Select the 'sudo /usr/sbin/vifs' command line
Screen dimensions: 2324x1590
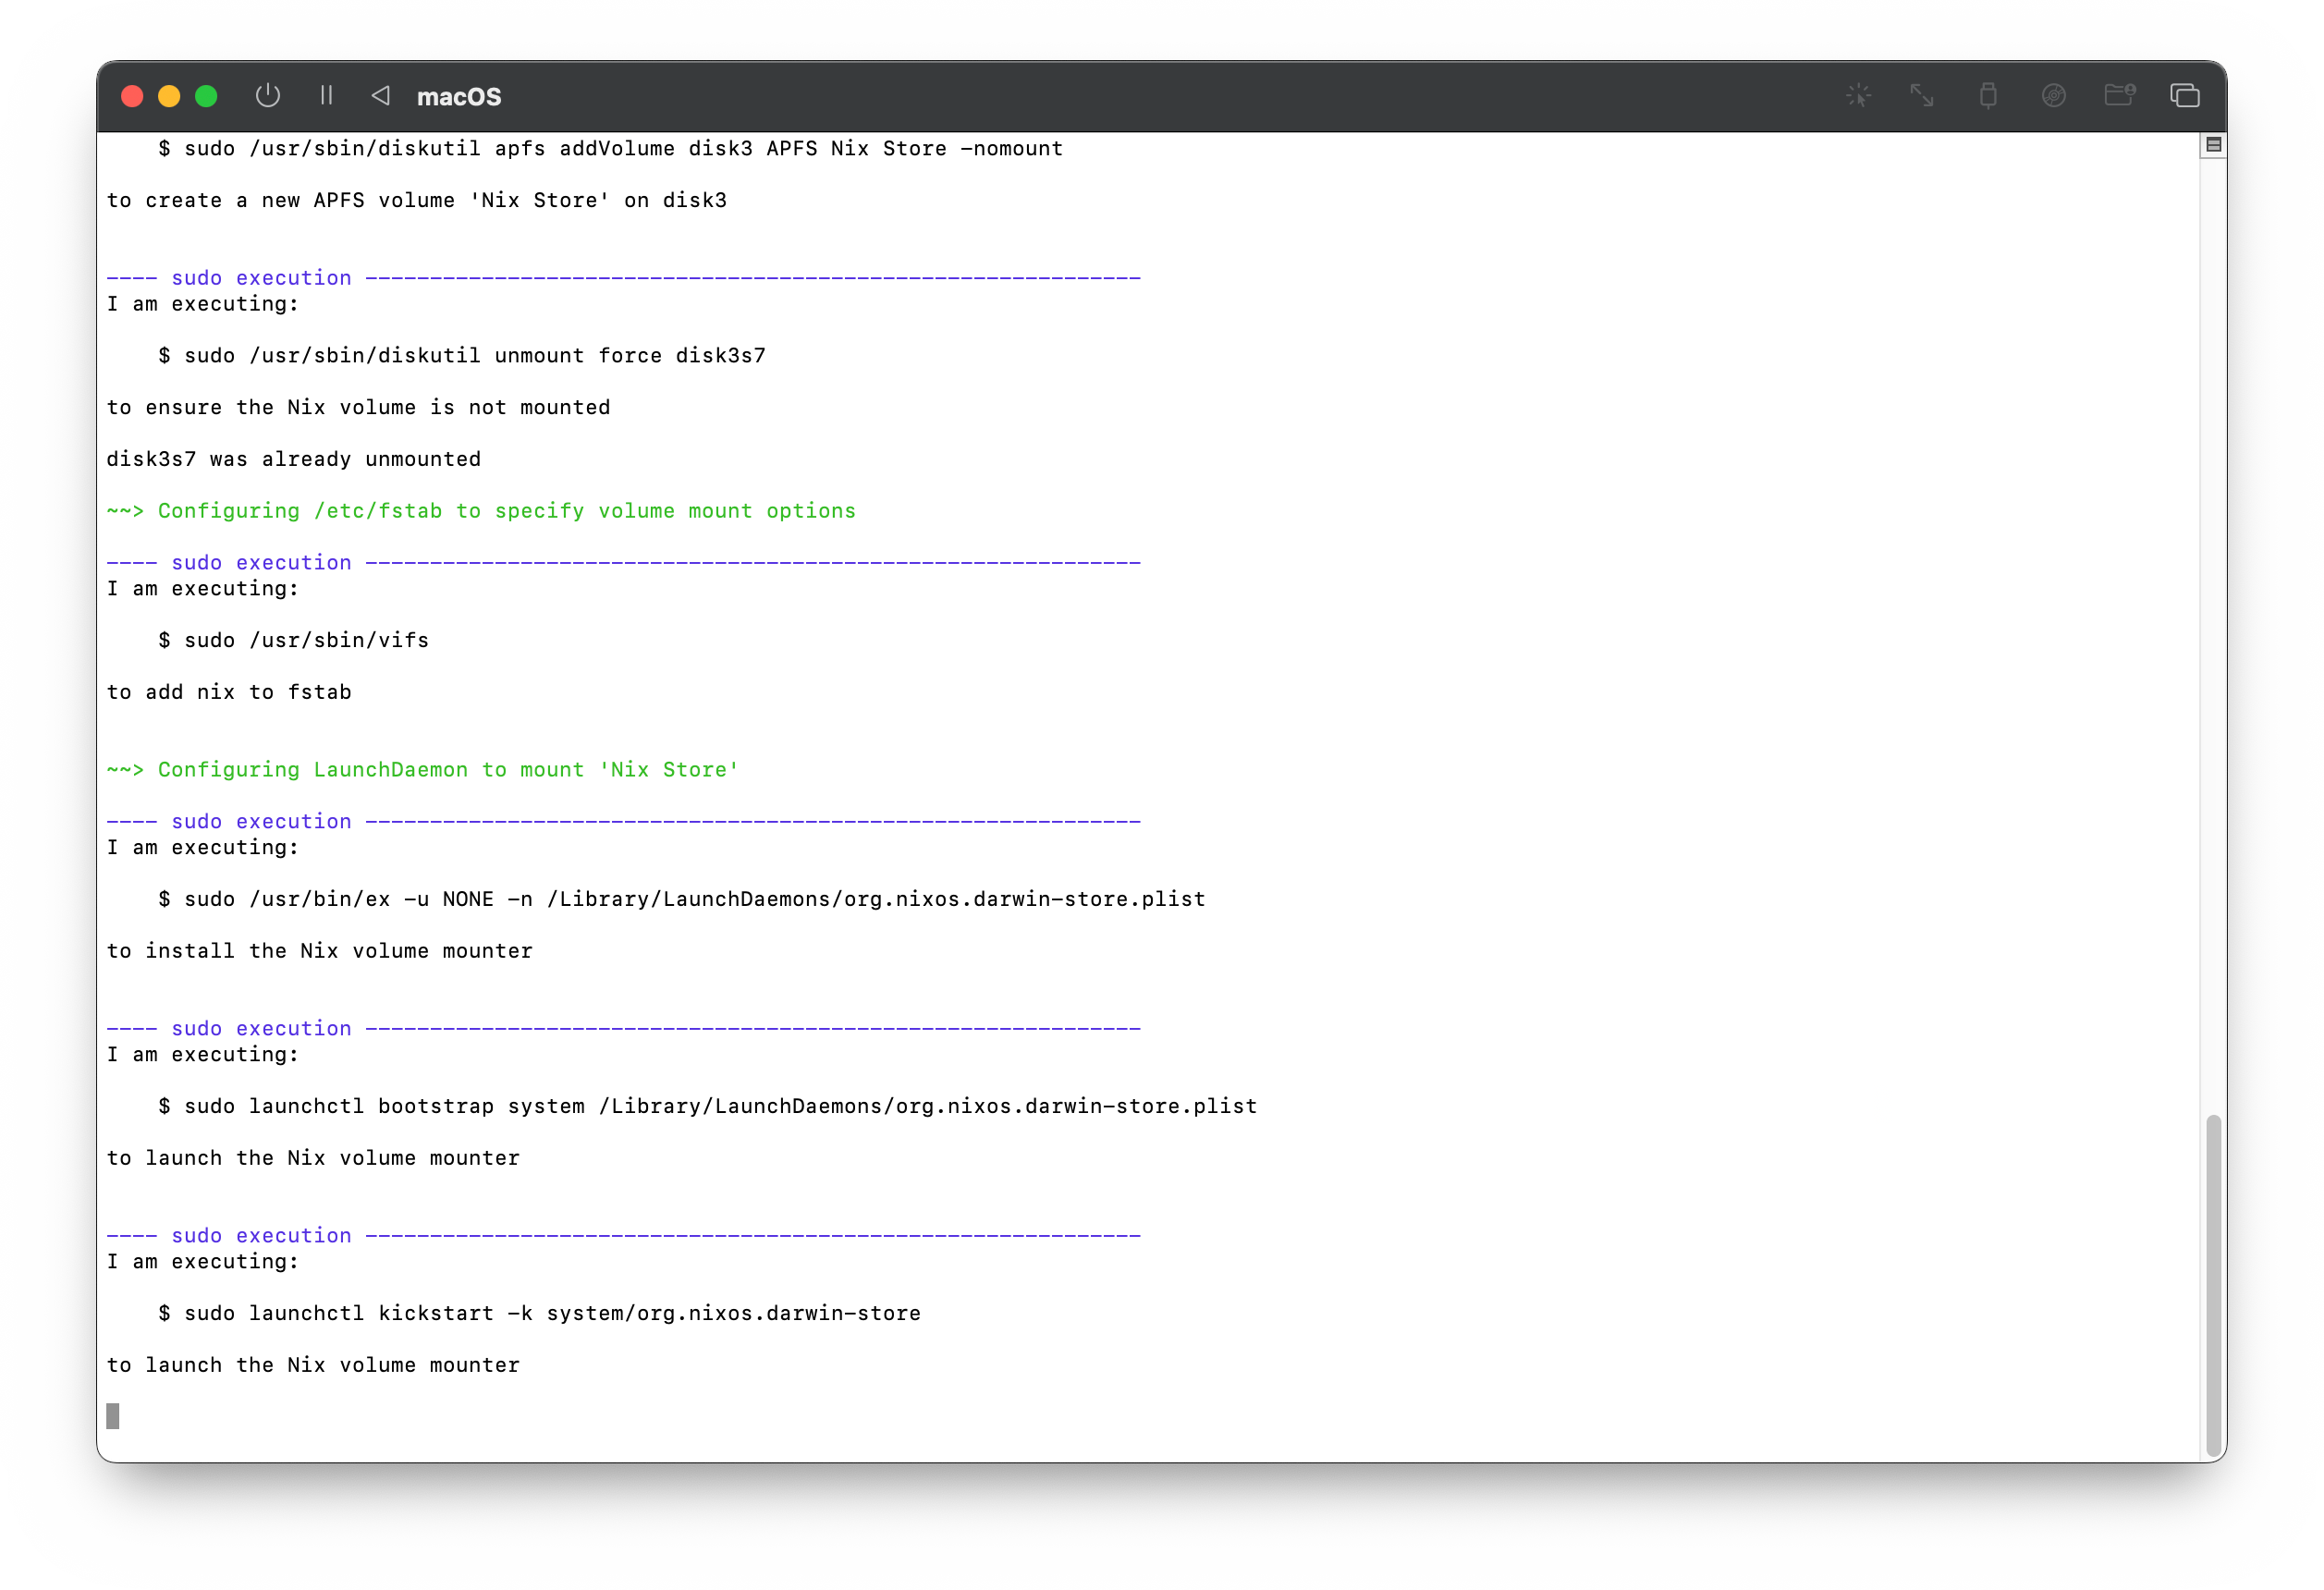click(294, 639)
